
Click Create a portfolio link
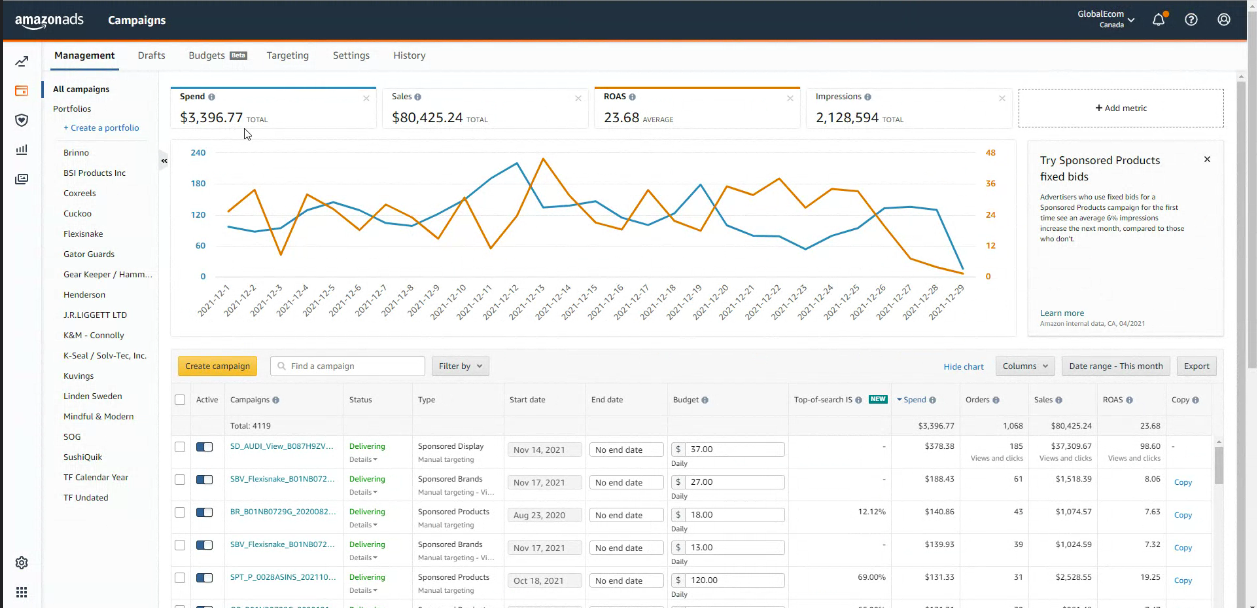(102, 128)
